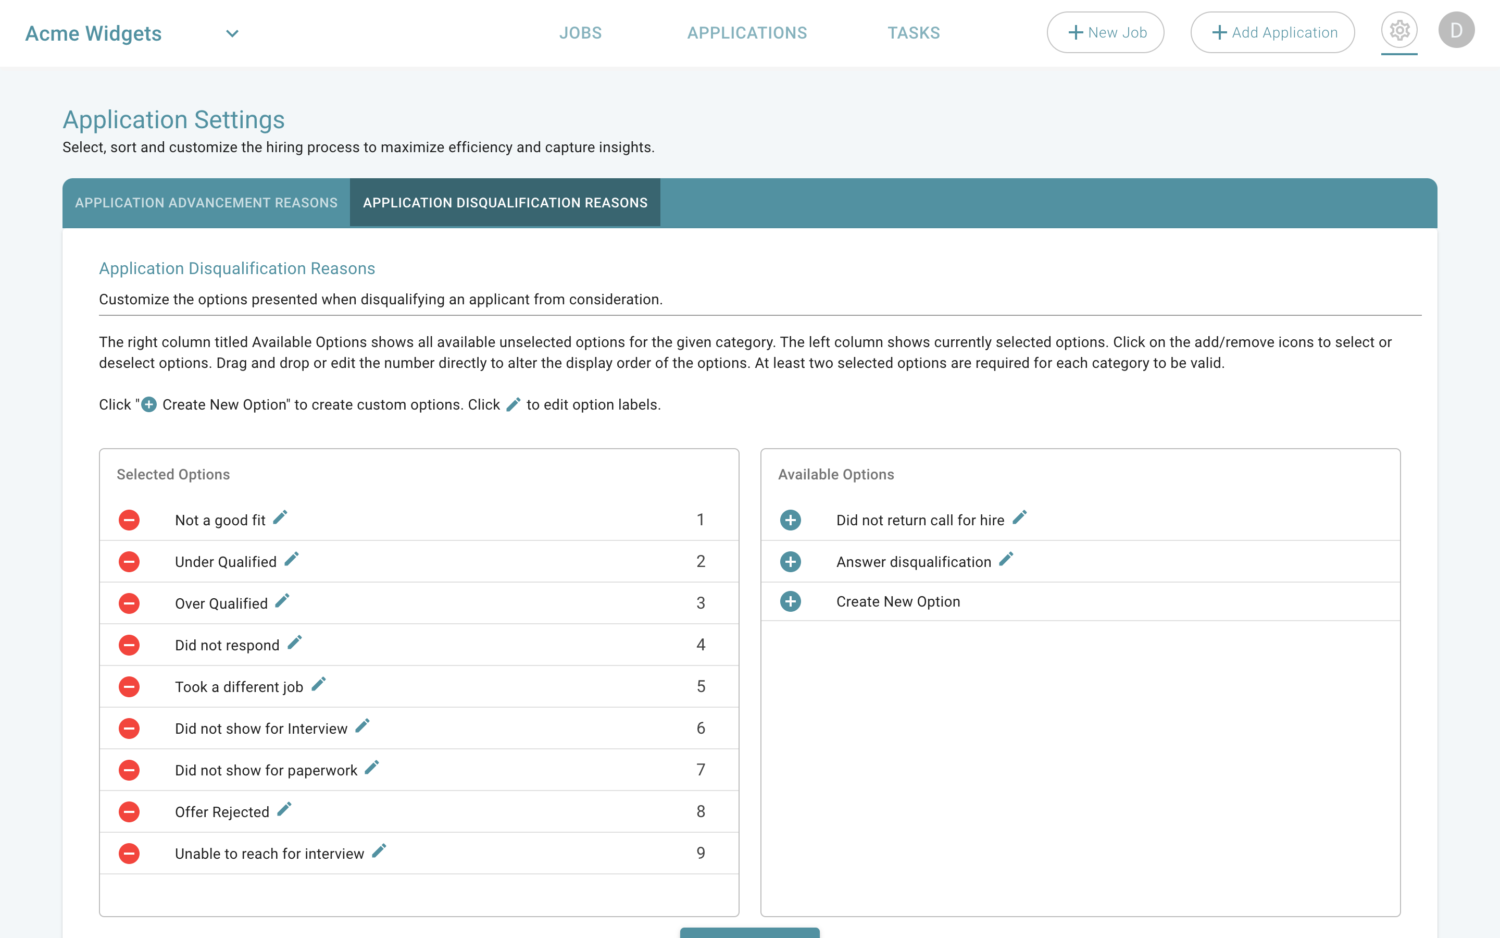Remove "Not a good fit" from selected options
This screenshot has width=1500, height=938.
coord(129,520)
